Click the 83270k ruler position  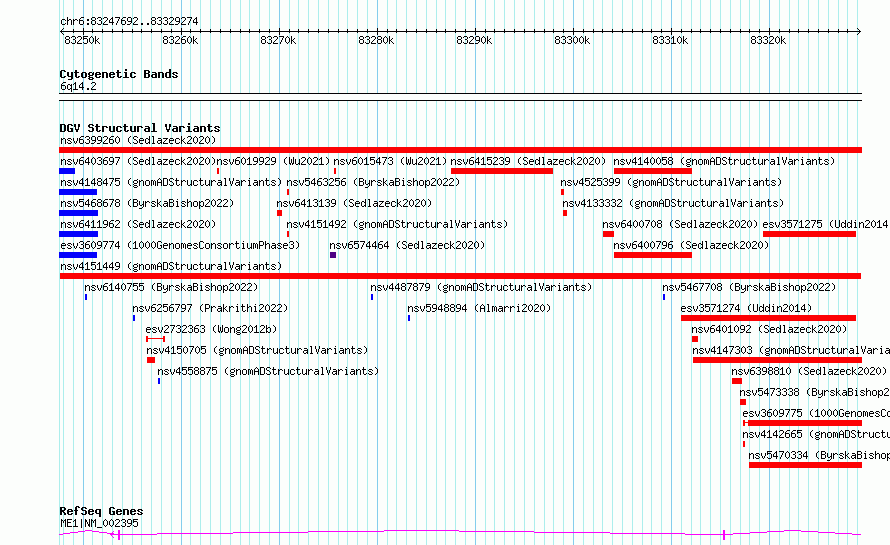[x=278, y=40]
